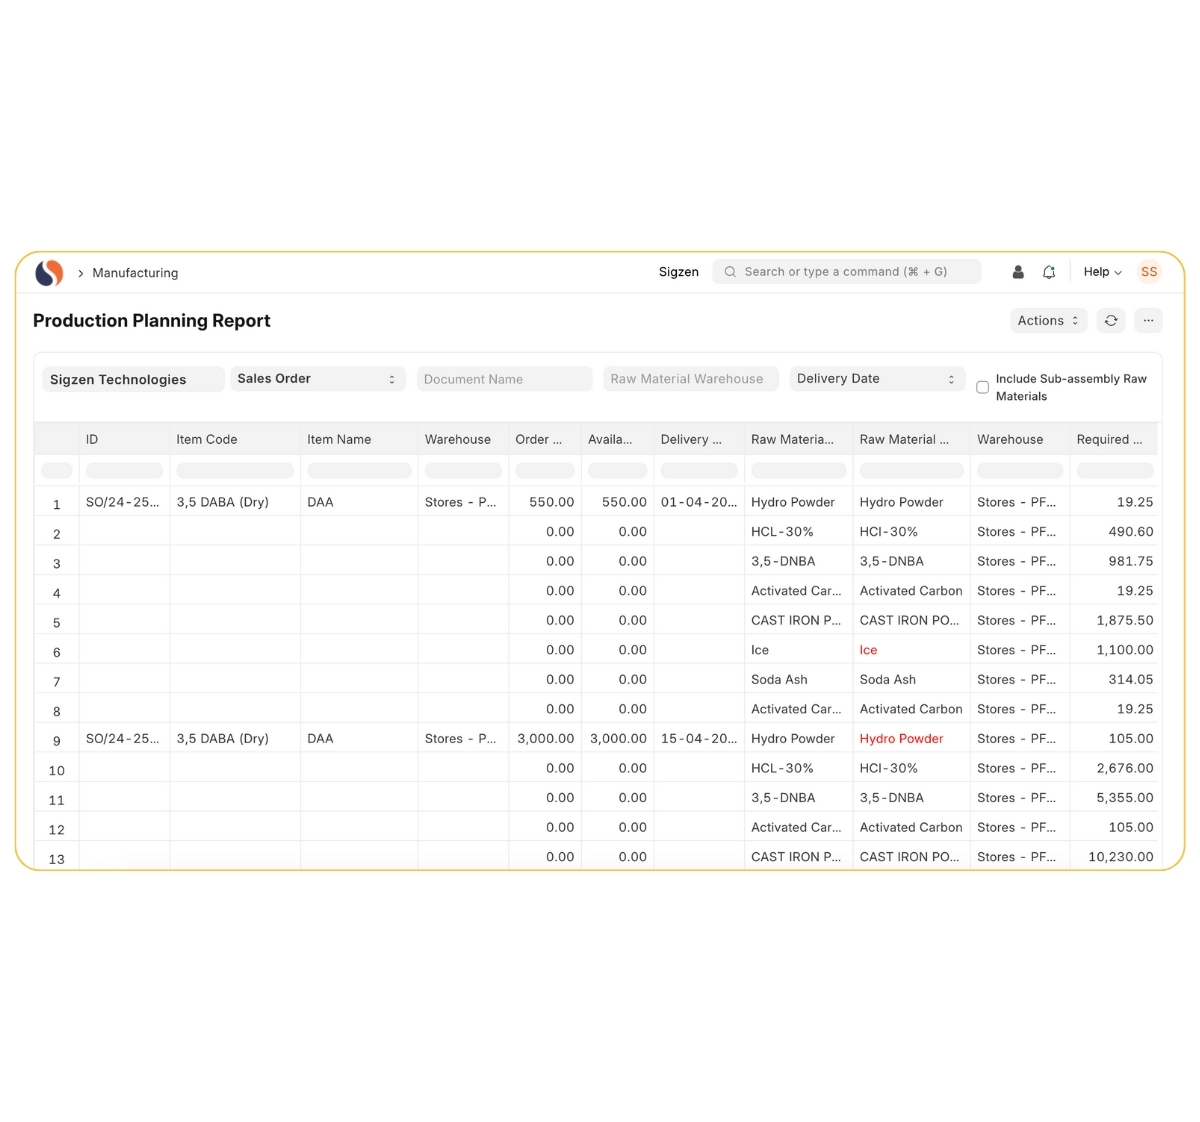
Task: Open the notifications bell
Action: pyautogui.click(x=1049, y=272)
